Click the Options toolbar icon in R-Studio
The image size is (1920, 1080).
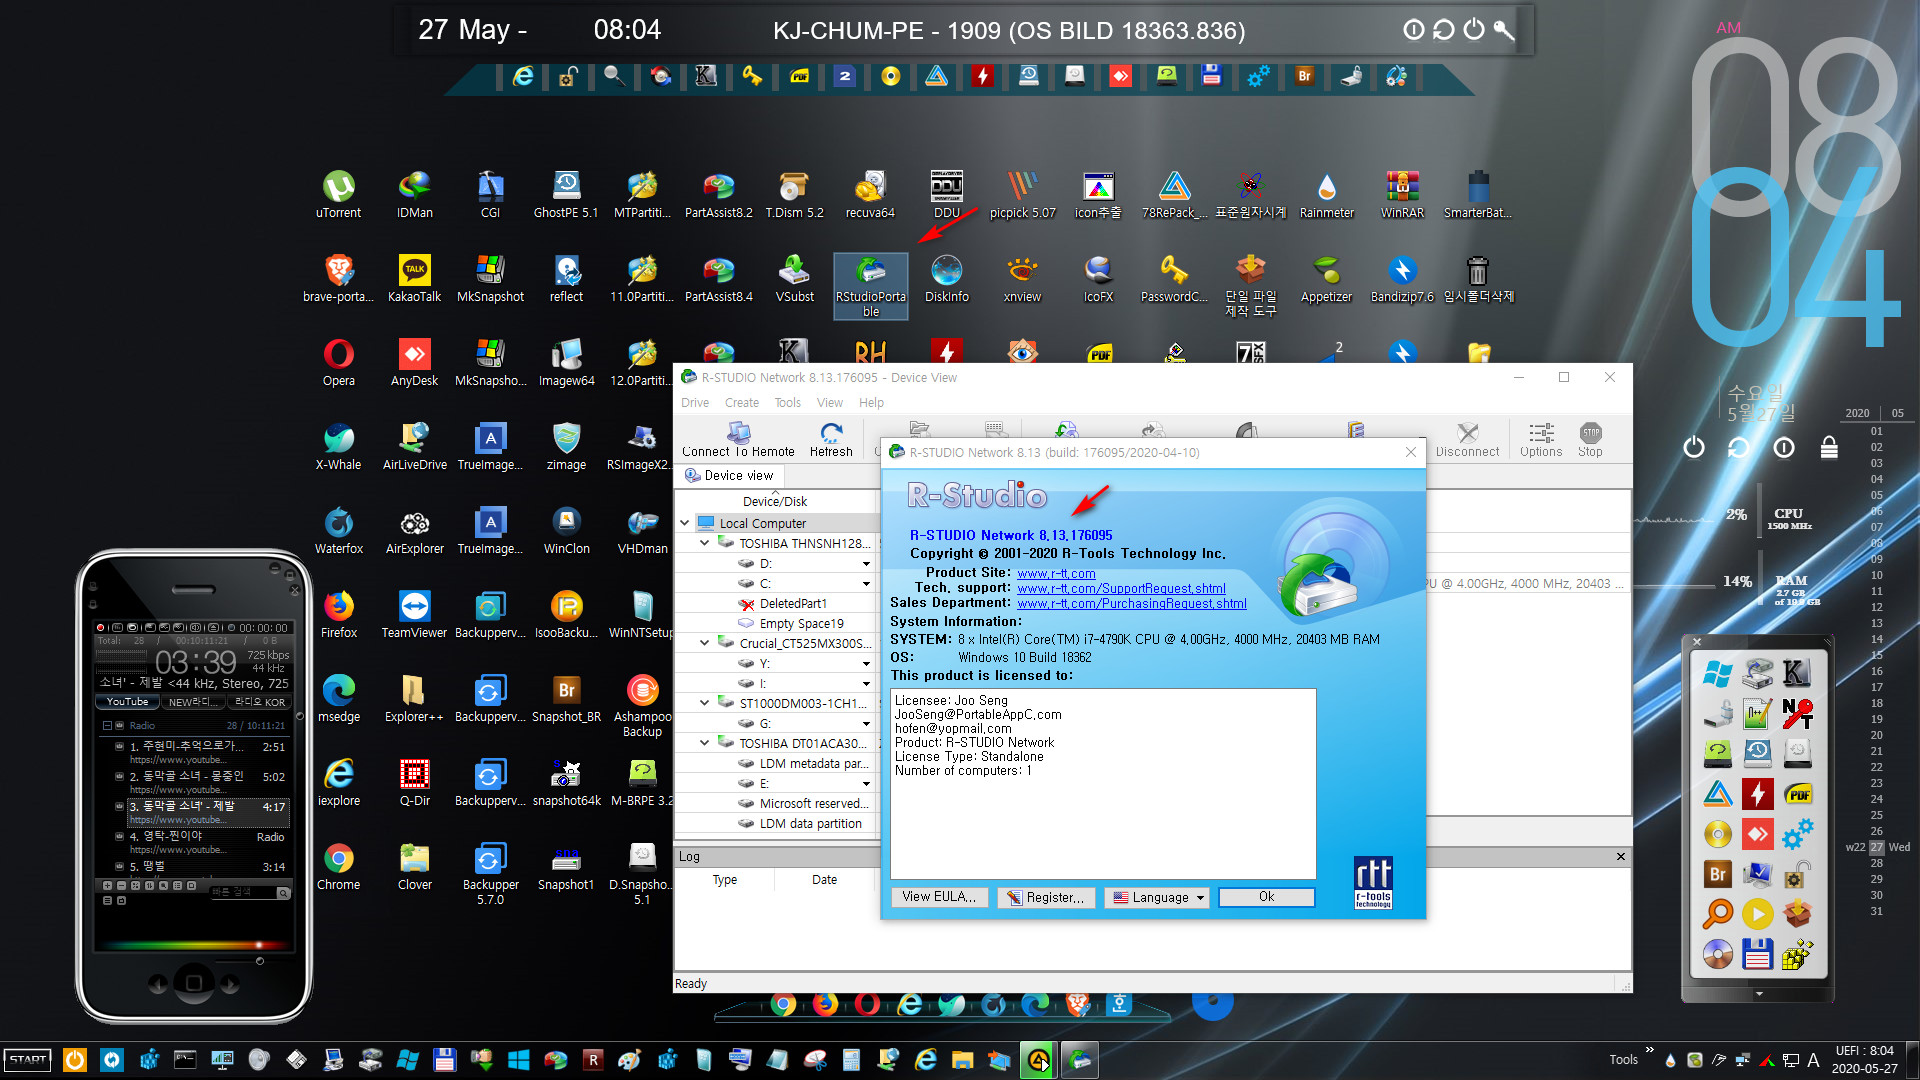[1540, 439]
